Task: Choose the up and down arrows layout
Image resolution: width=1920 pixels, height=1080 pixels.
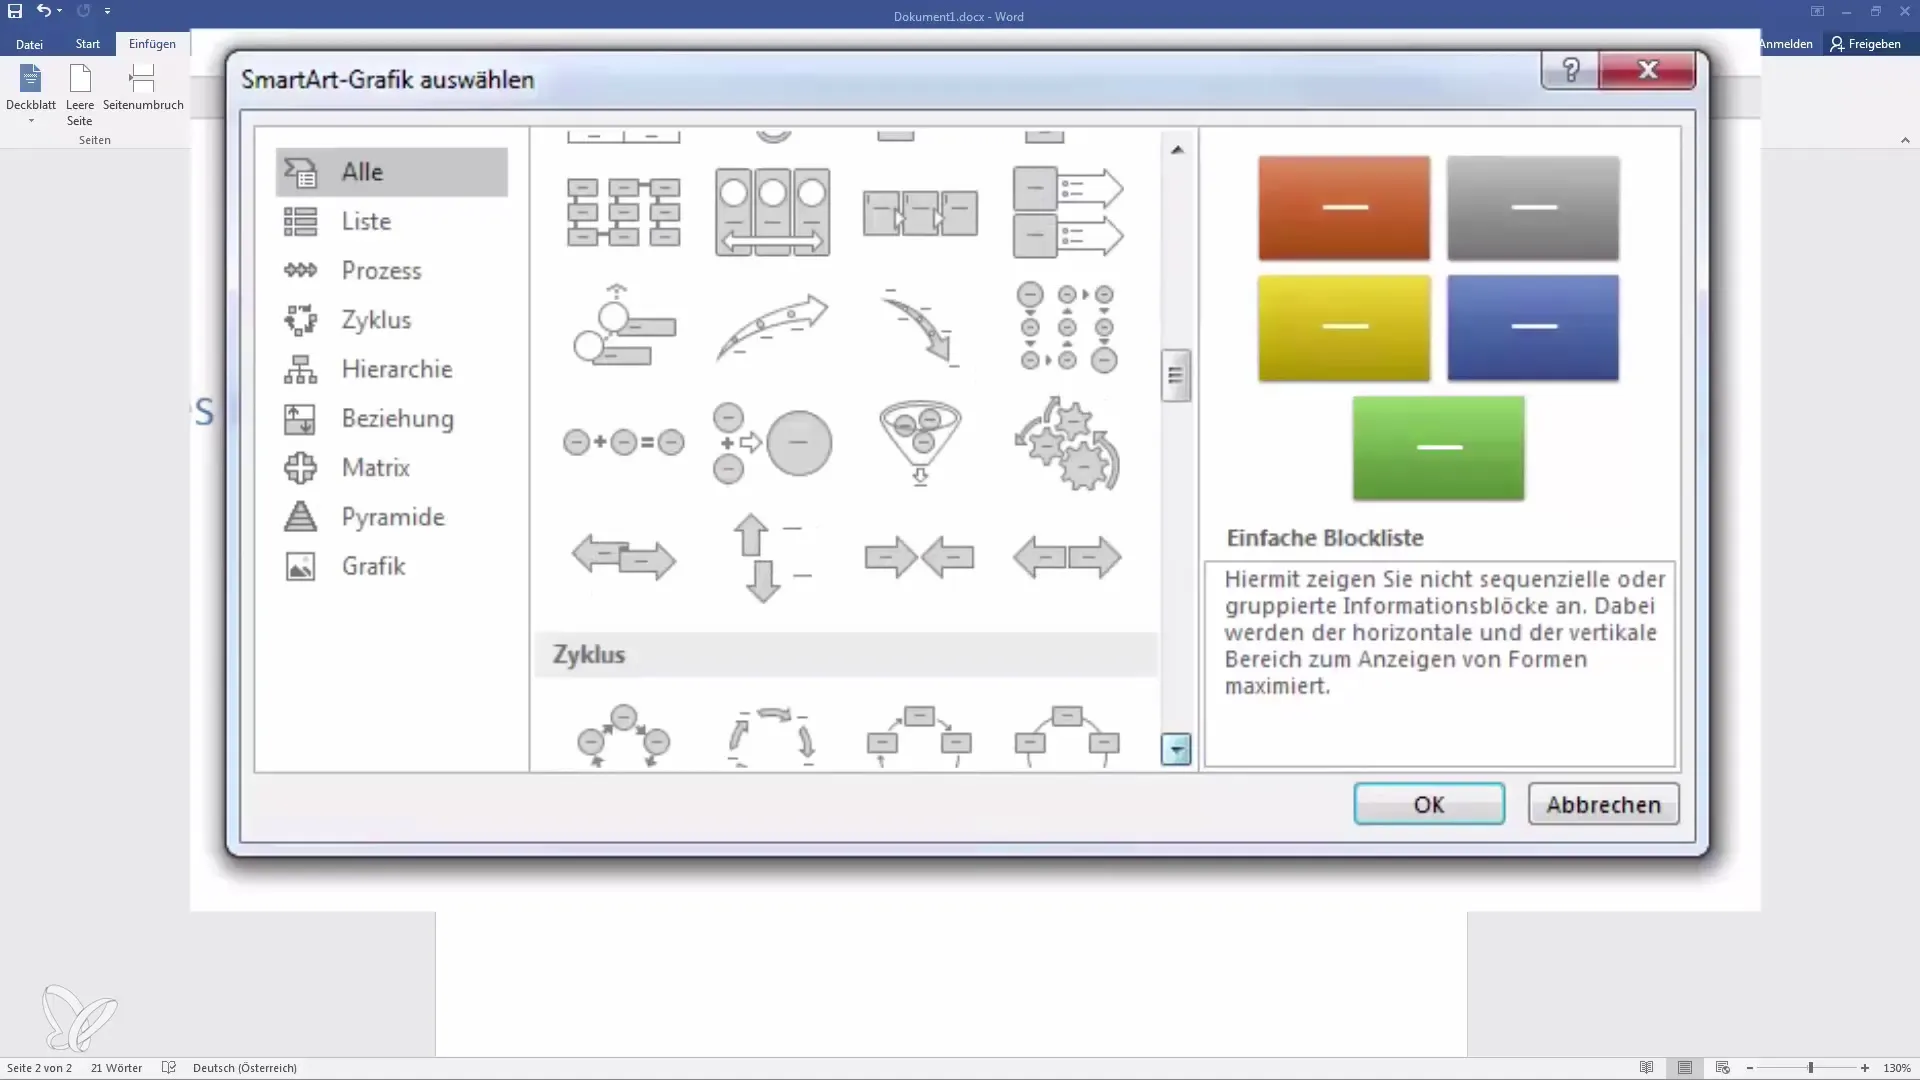Action: tap(772, 557)
